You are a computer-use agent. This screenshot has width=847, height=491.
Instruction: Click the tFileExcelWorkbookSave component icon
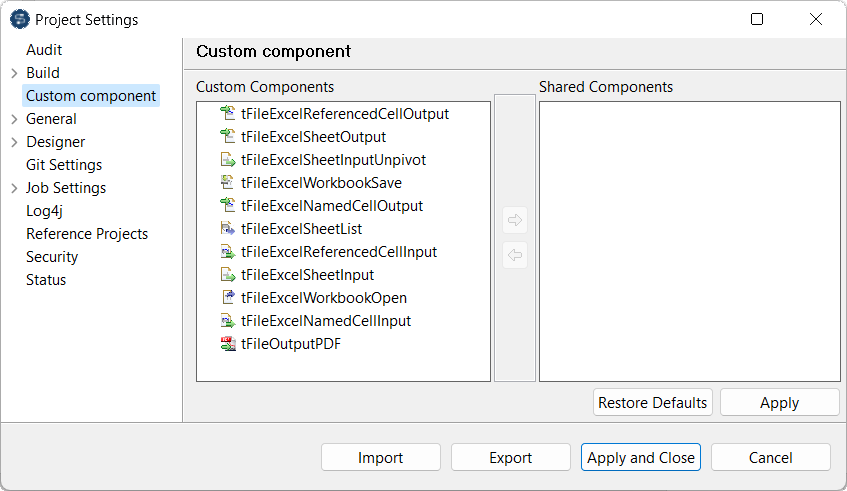tap(227, 183)
